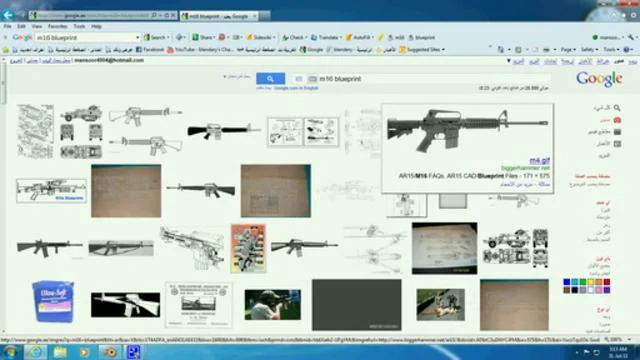
Task: Click the Google.com in English link
Action: 296,88
